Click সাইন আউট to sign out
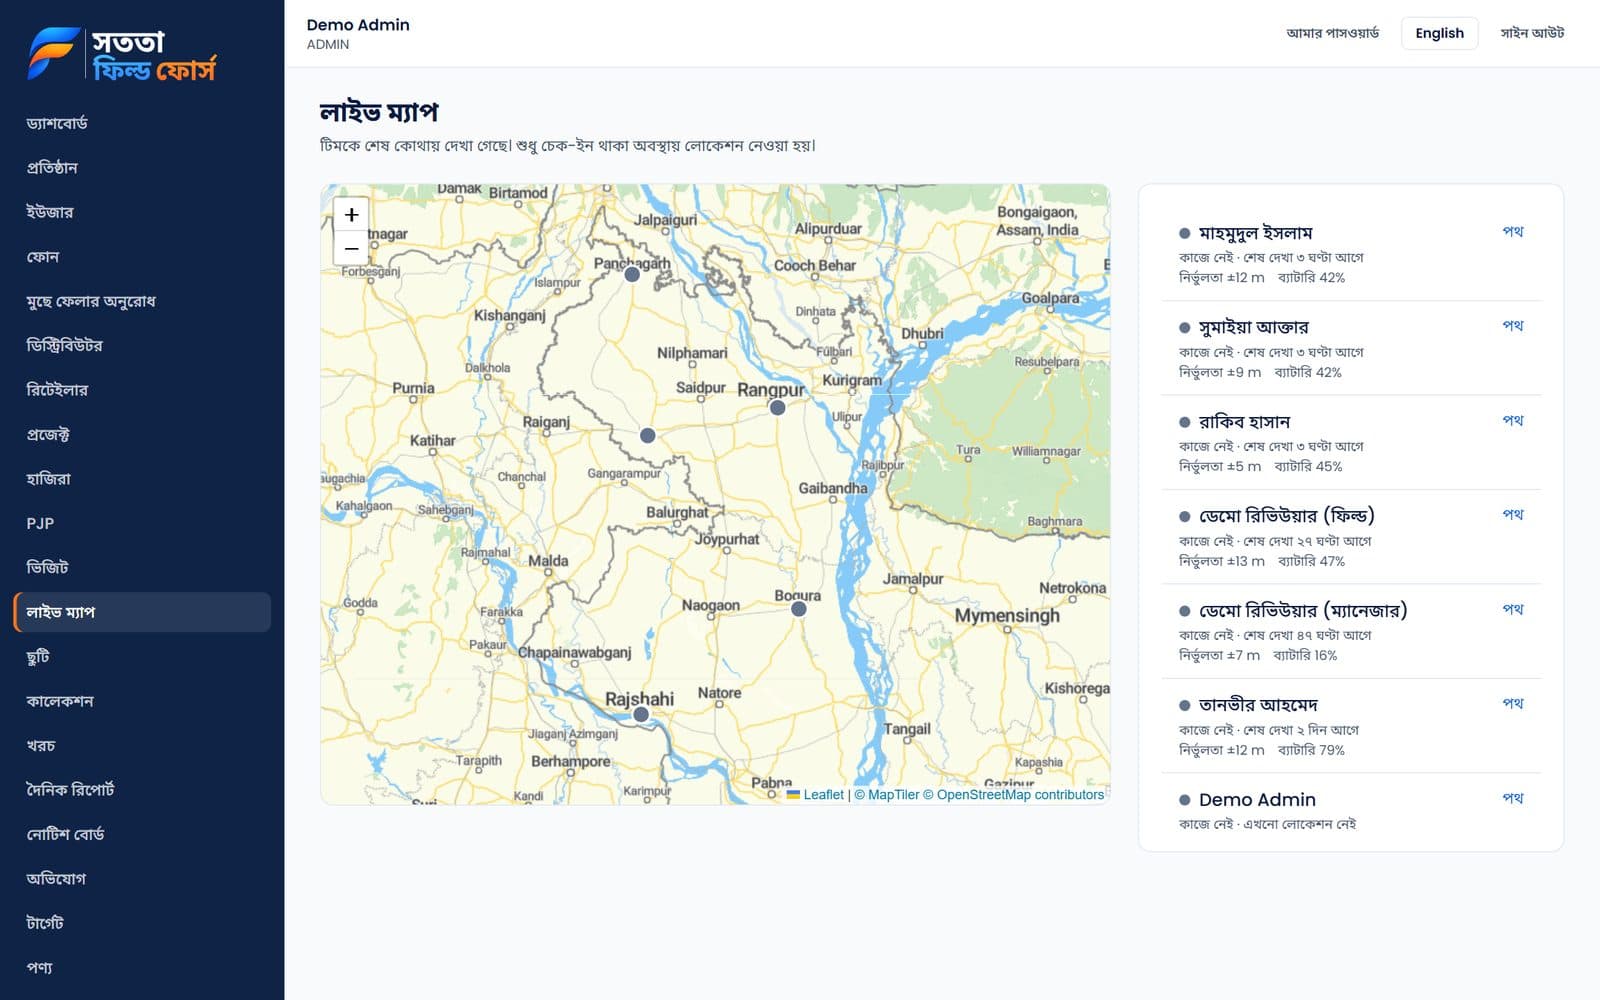The height and width of the screenshot is (1000, 1600). pos(1532,33)
